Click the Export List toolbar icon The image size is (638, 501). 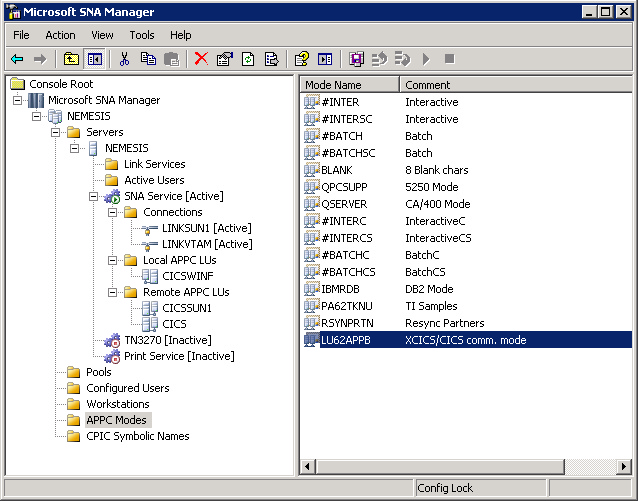[x=270, y=59]
